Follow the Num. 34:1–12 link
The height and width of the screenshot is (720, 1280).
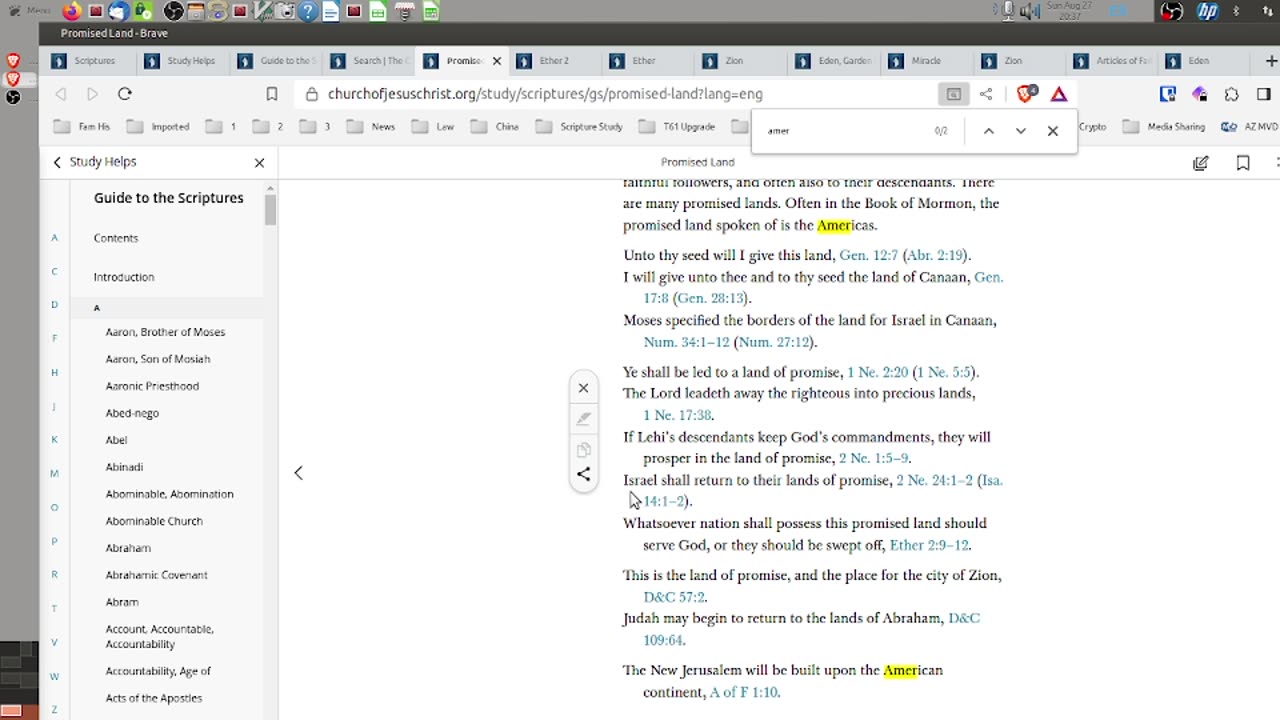pyautogui.click(x=686, y=342)
